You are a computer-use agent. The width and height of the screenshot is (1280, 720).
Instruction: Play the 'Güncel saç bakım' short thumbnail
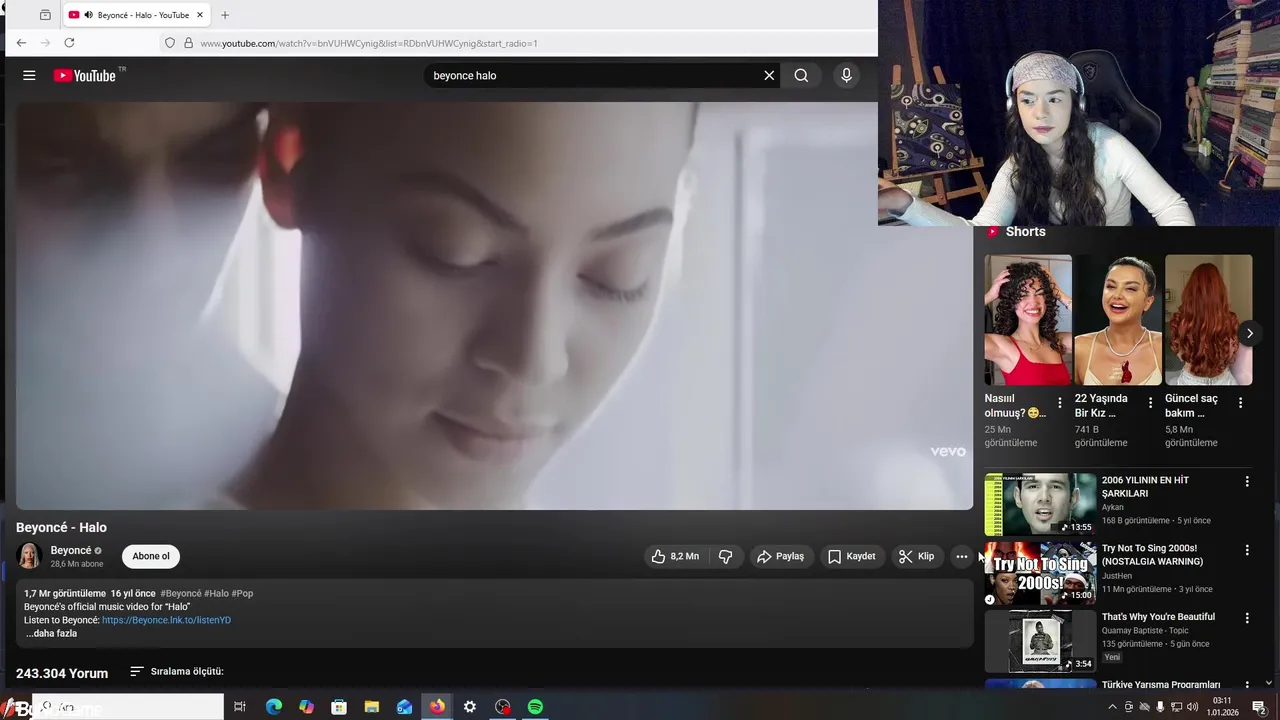coord(1208,320)
